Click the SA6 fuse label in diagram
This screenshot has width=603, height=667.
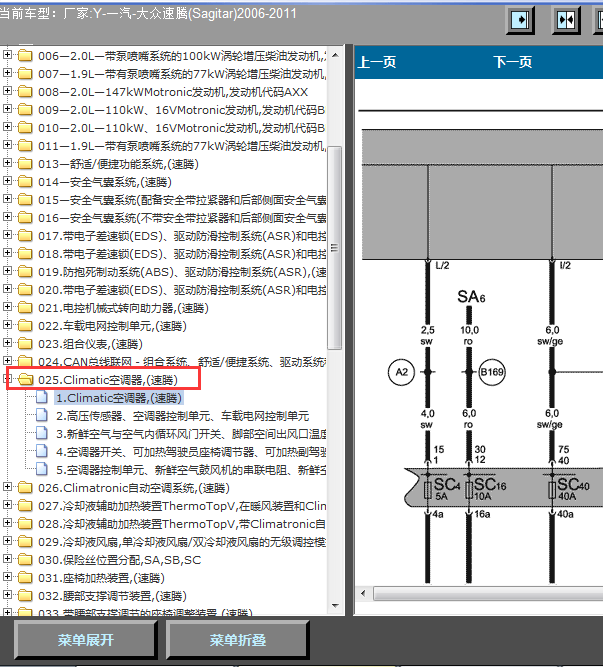471,296
